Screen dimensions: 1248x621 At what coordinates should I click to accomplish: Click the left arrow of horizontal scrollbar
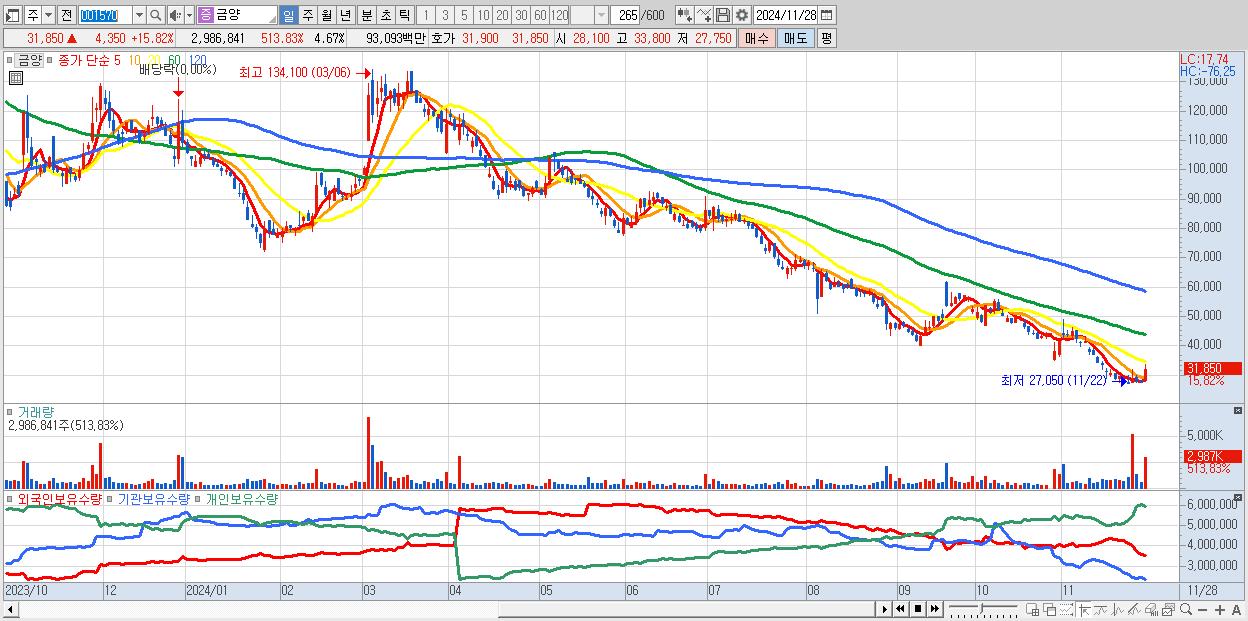pyautogui.click(x=11, y=609)
